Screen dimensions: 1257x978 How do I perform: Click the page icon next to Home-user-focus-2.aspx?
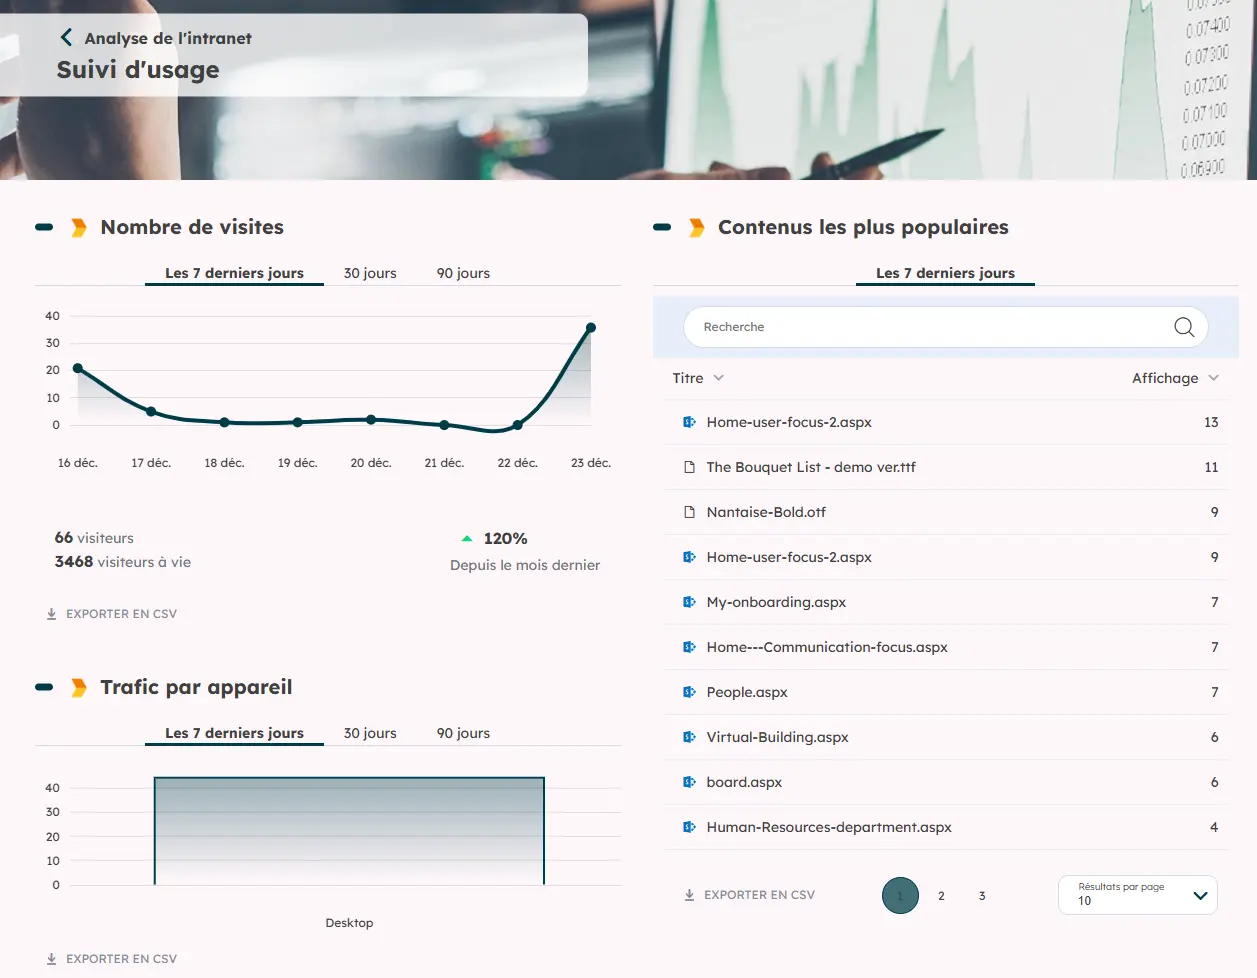[687, 421]
